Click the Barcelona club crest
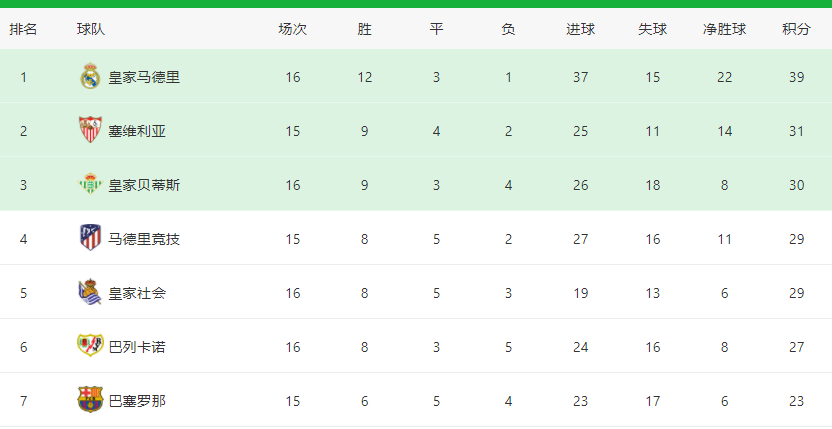 point(90,400)
